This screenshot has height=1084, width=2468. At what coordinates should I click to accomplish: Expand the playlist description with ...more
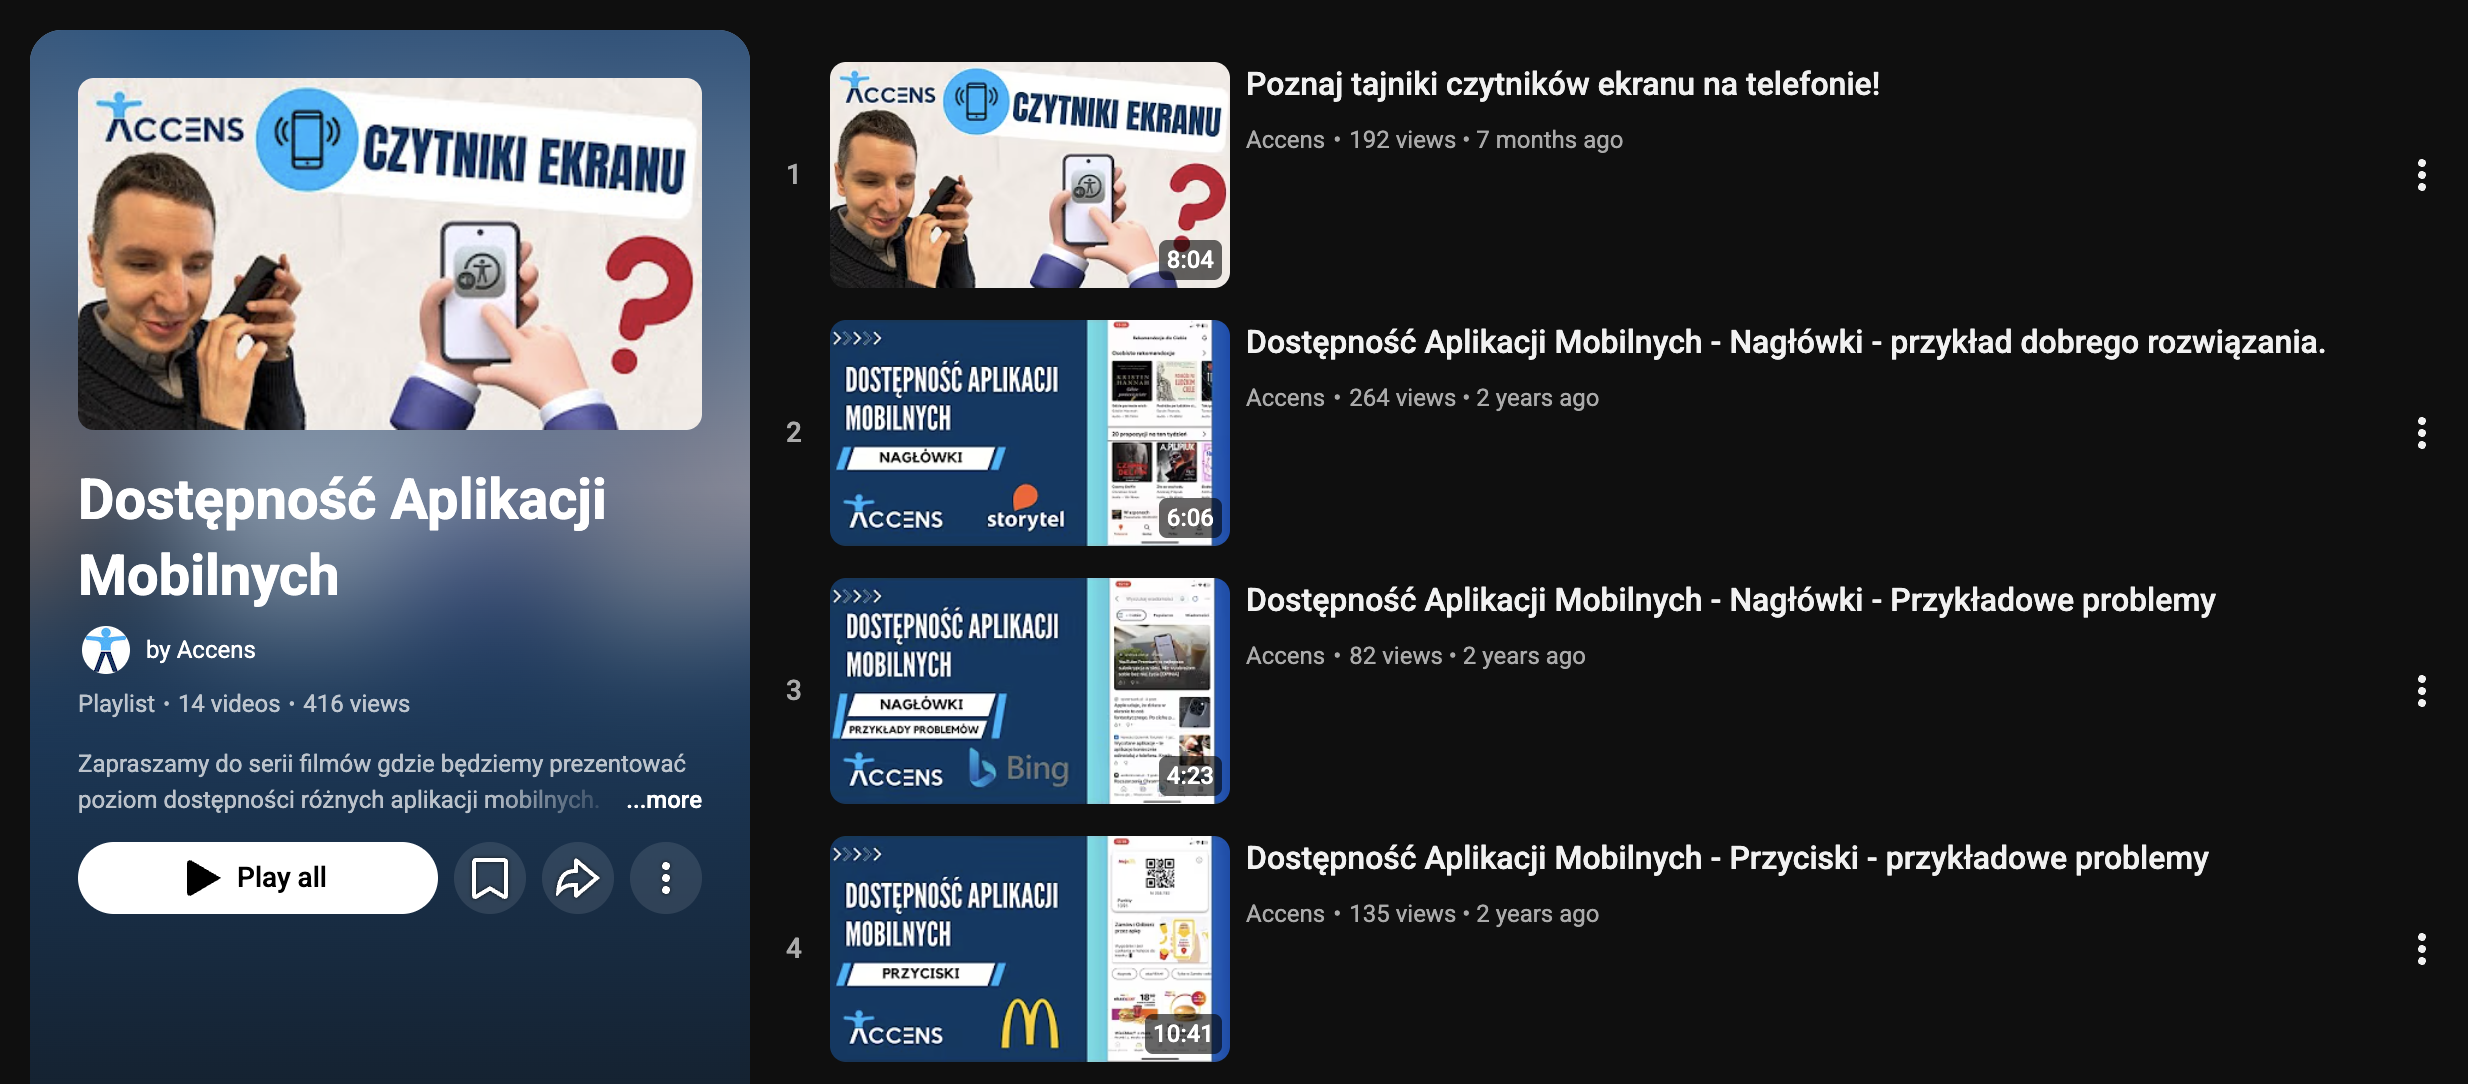click(664, 799)
